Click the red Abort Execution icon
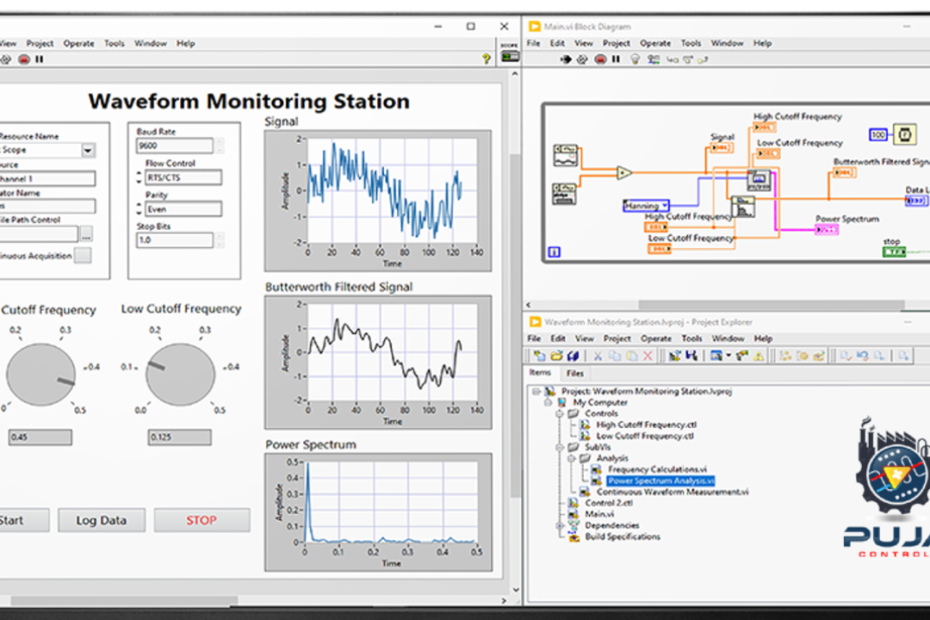 (600, 60)
